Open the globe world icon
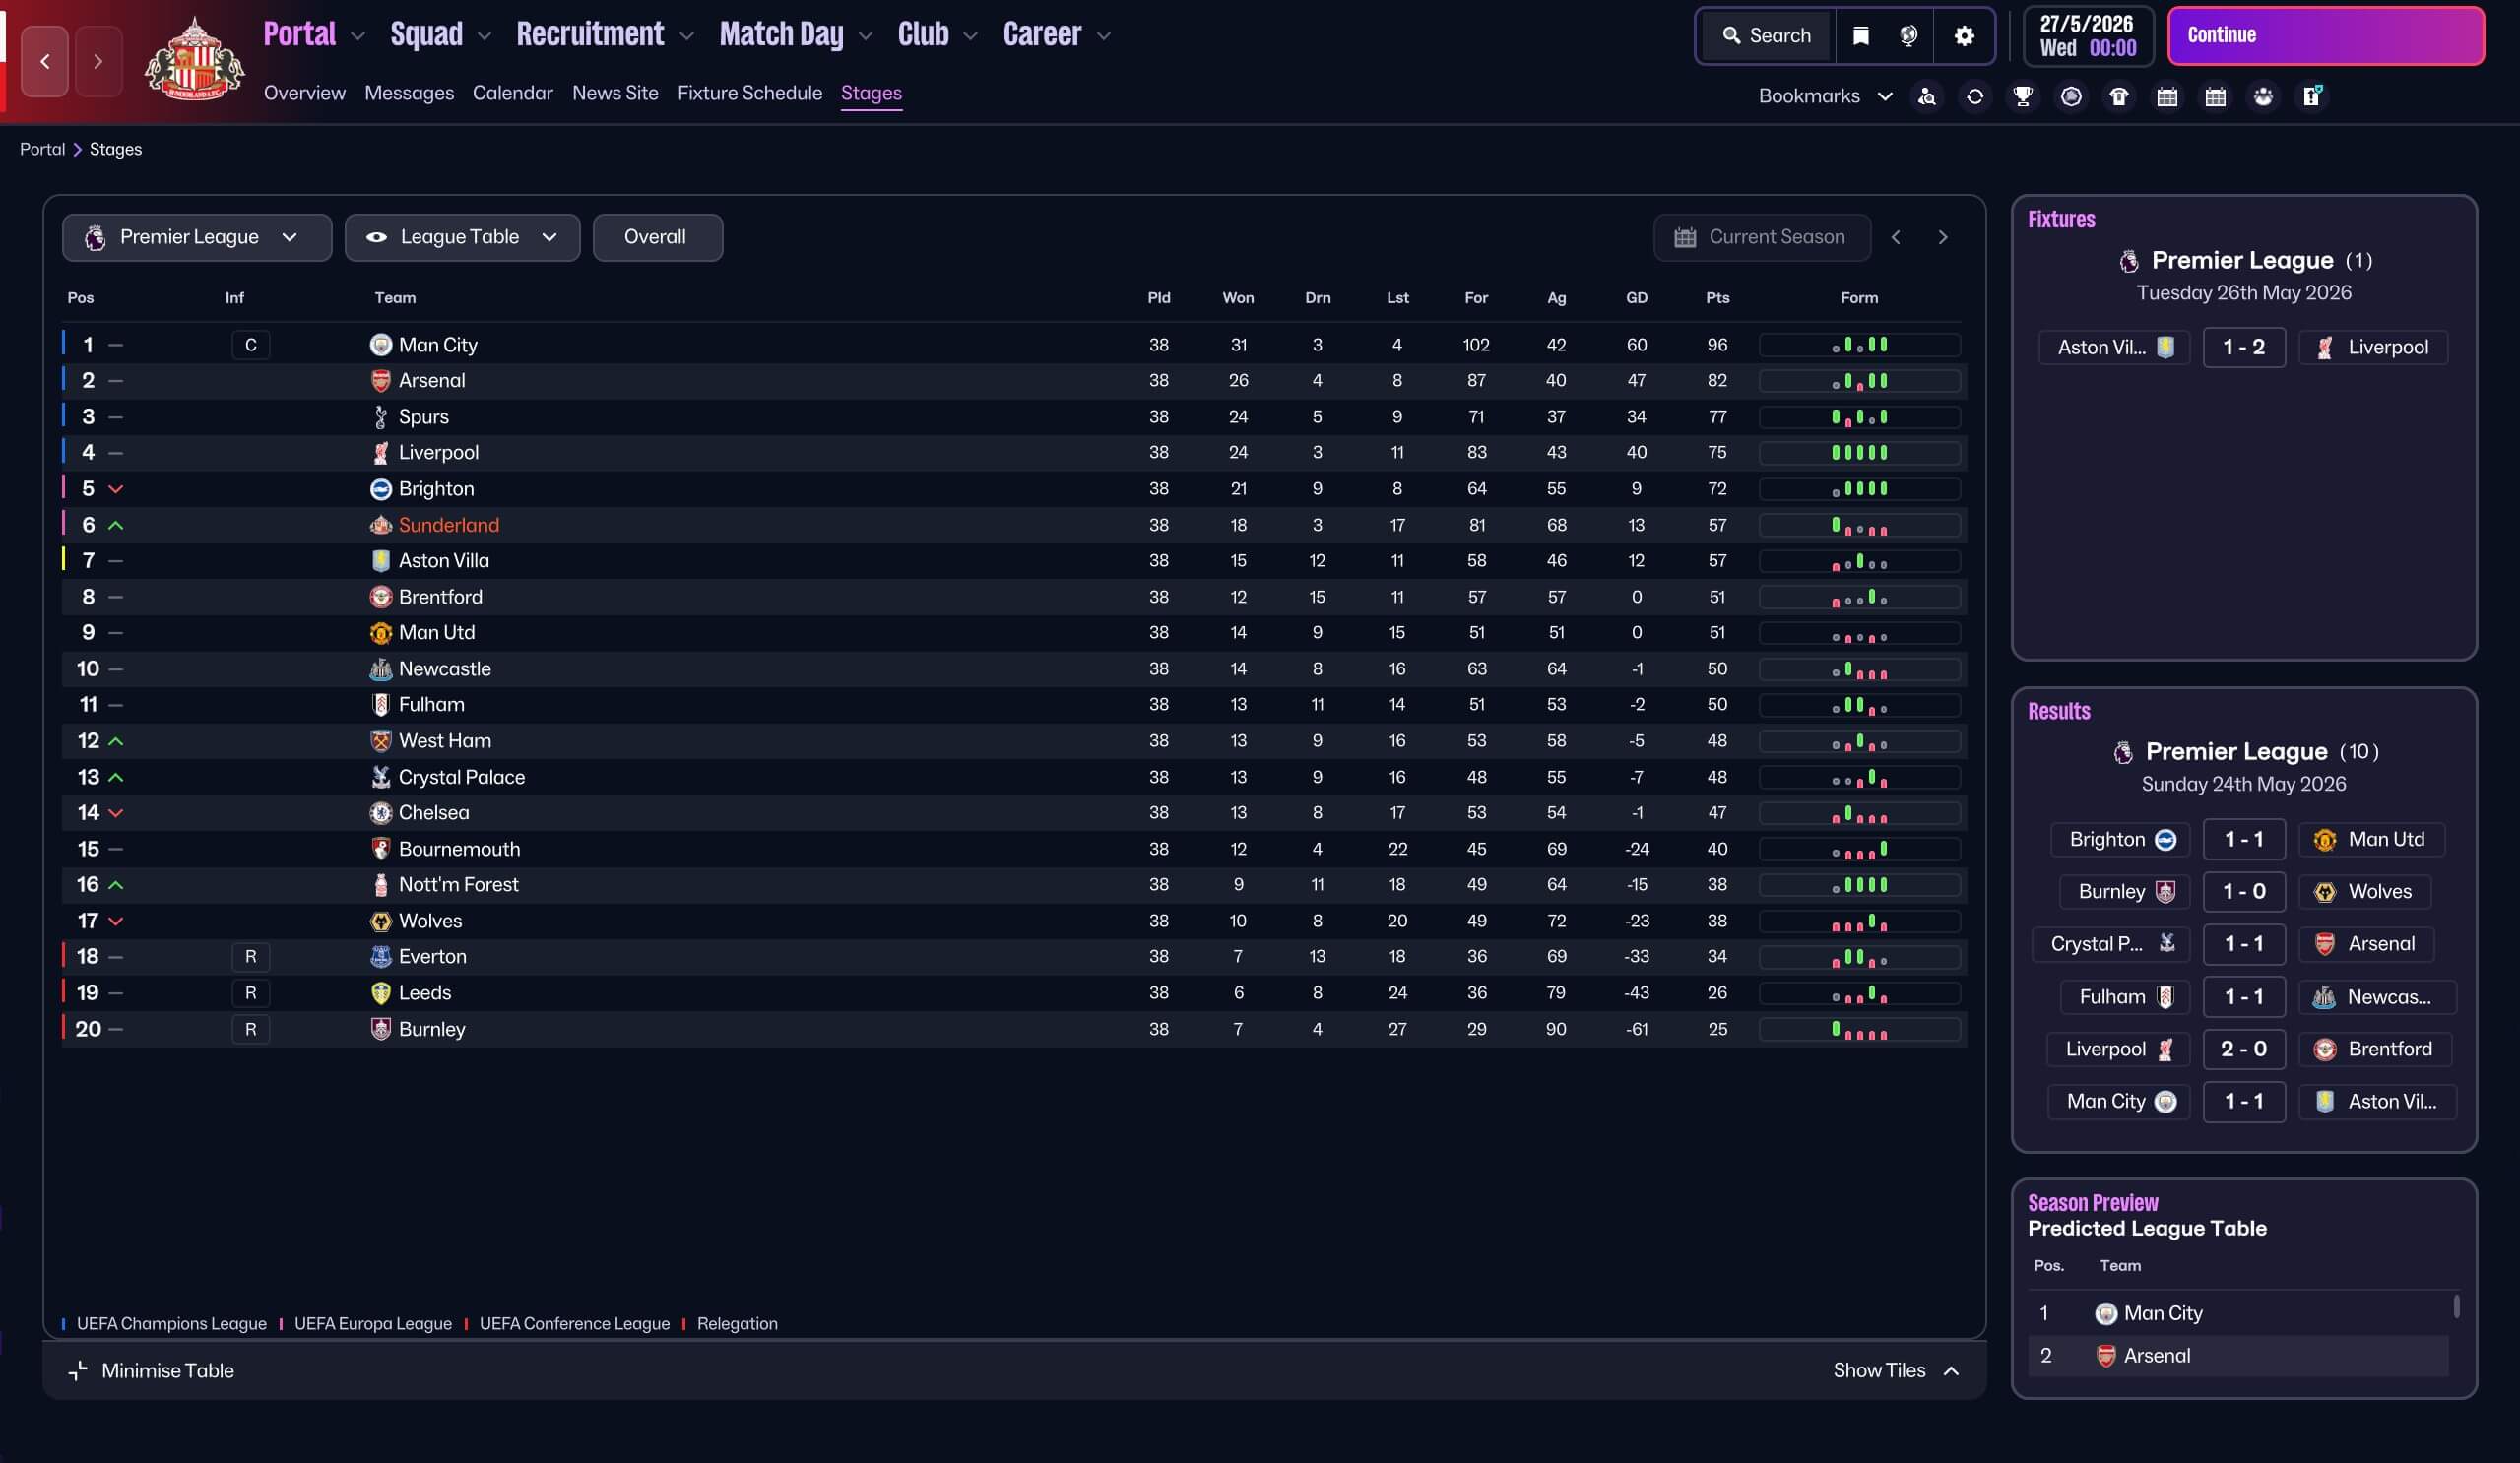 coord(1908,36)
